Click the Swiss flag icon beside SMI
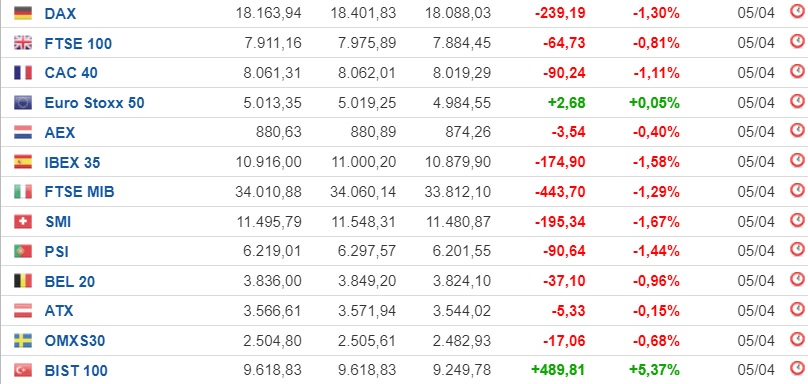 pos(23,222)
